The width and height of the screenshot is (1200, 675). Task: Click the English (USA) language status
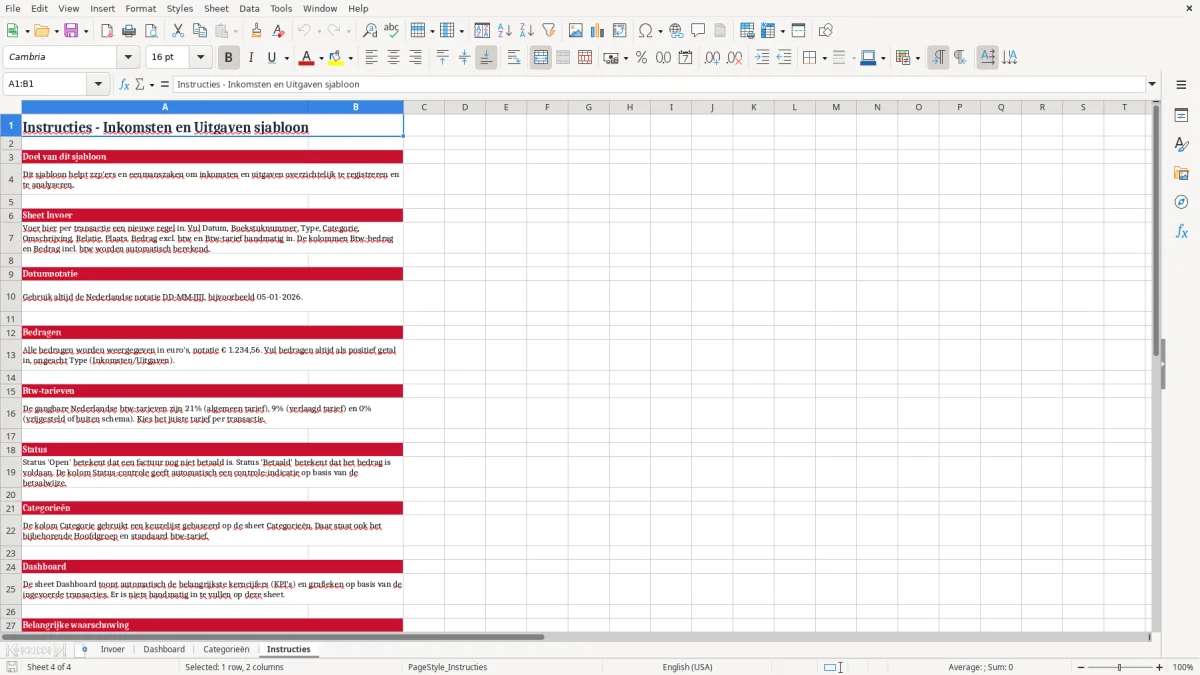[x=687, y=667]
